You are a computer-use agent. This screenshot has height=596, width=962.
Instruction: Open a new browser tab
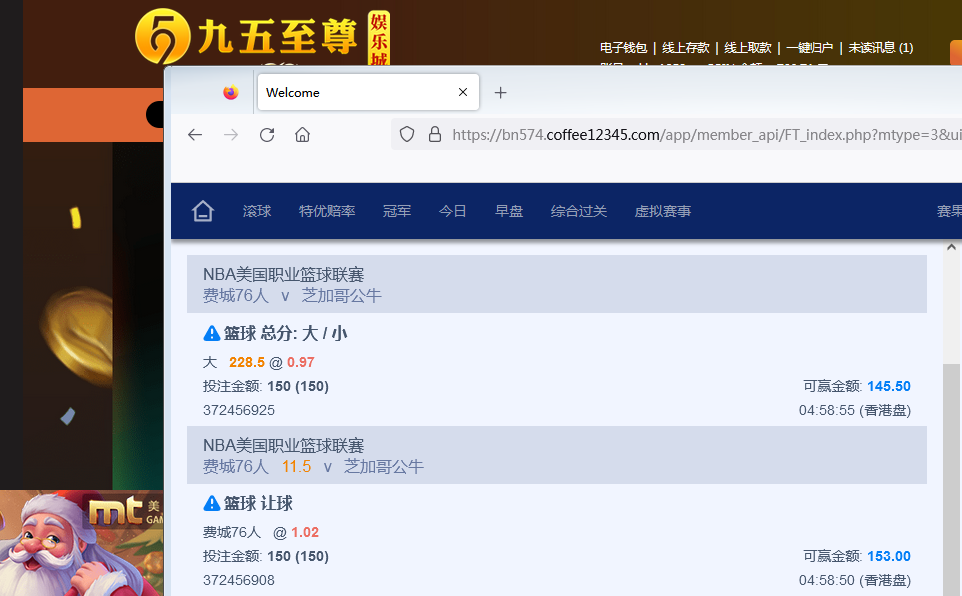501,93
